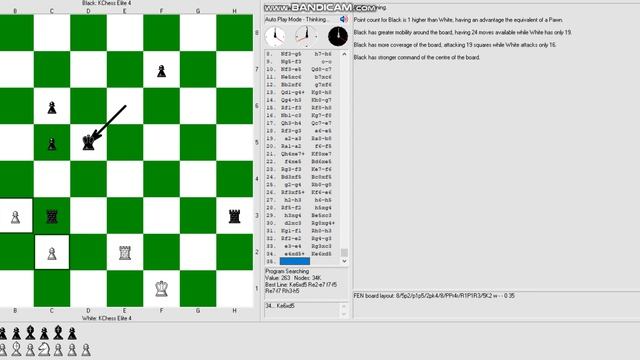Click White's analog clock face
The image size is (640, 360).
(276, 36)
